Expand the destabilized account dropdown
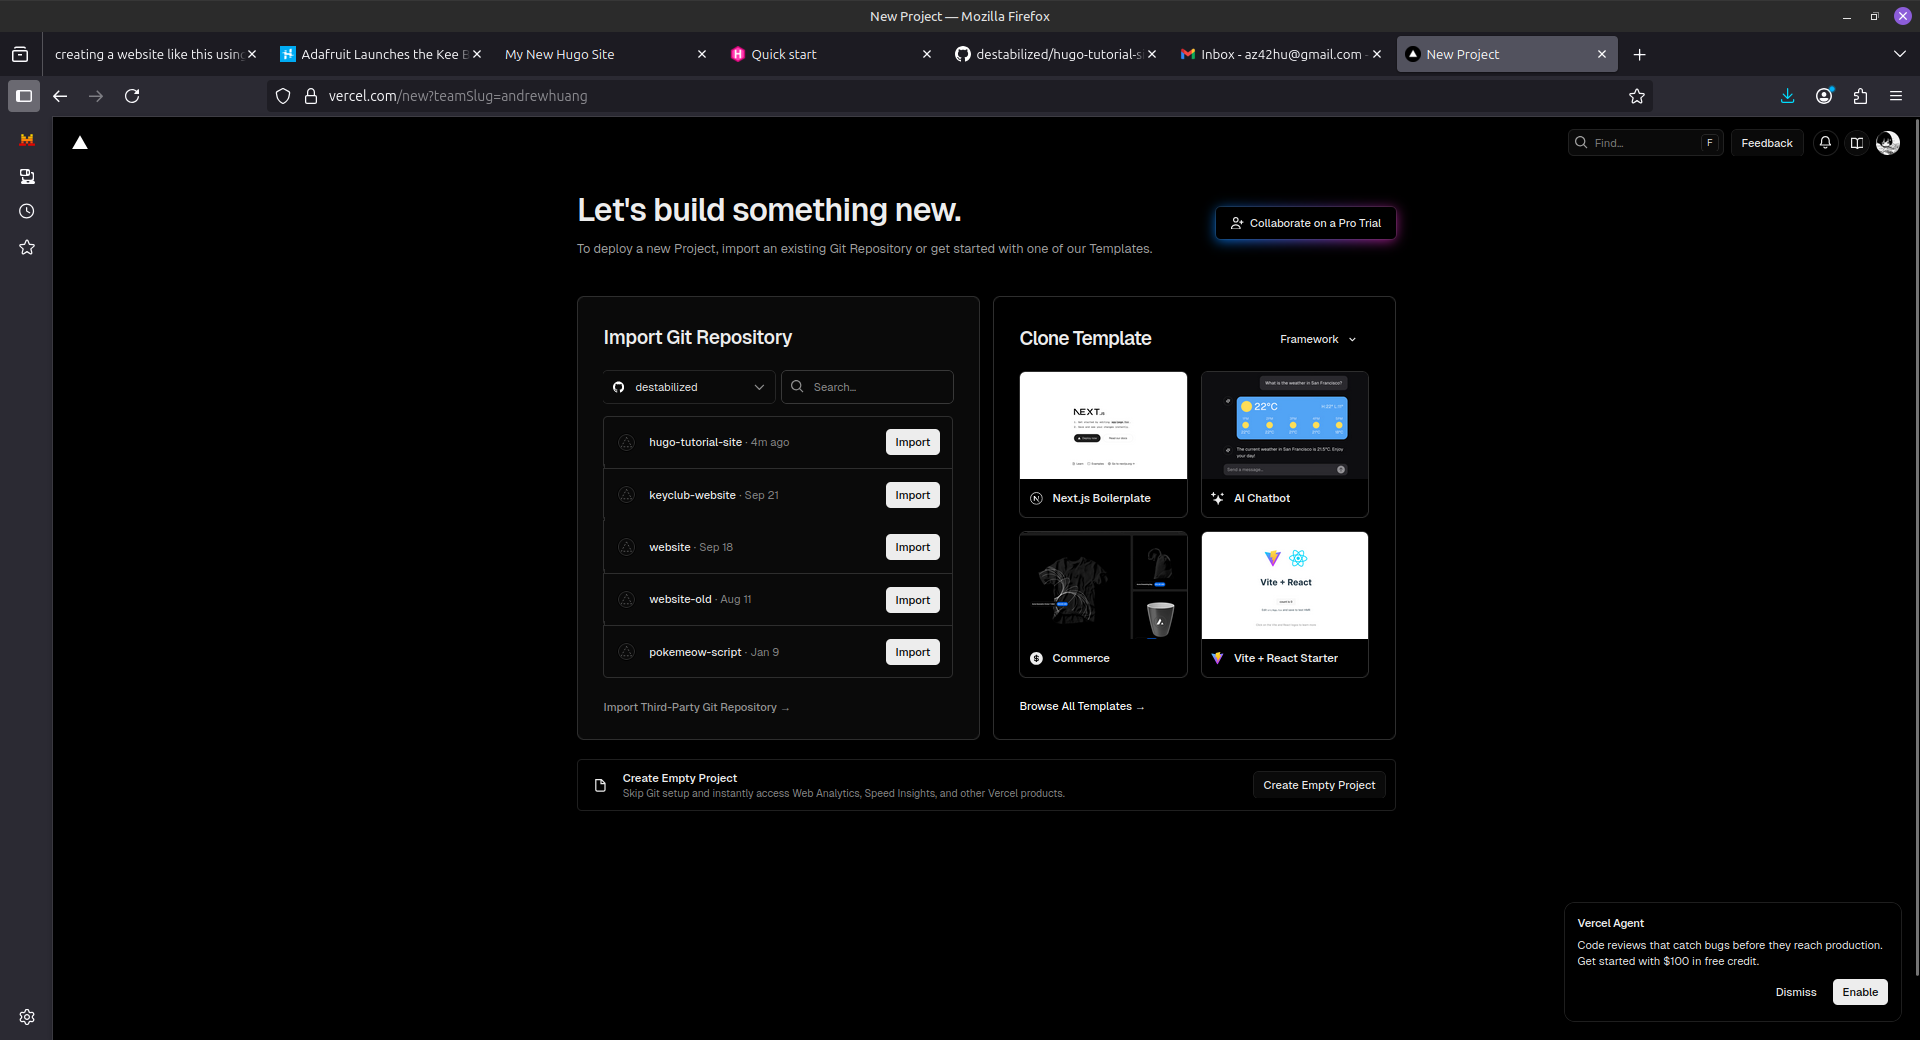 point(689,387)
